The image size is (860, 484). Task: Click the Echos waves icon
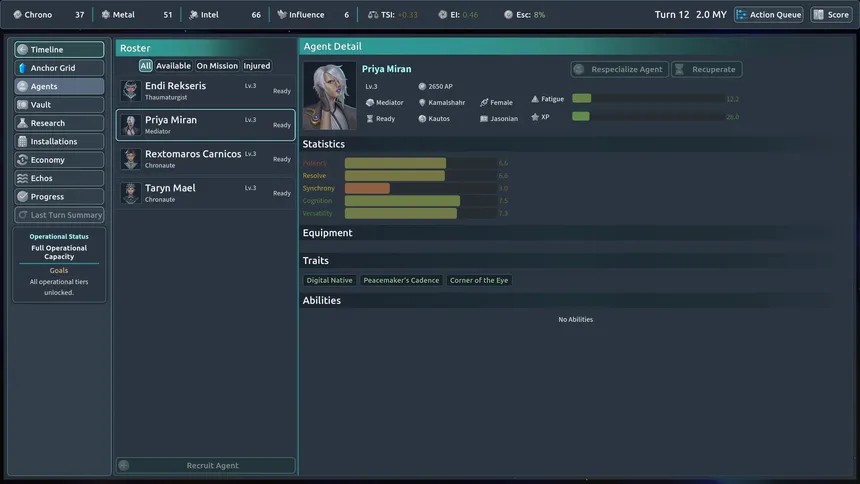[x=22, y=178]
